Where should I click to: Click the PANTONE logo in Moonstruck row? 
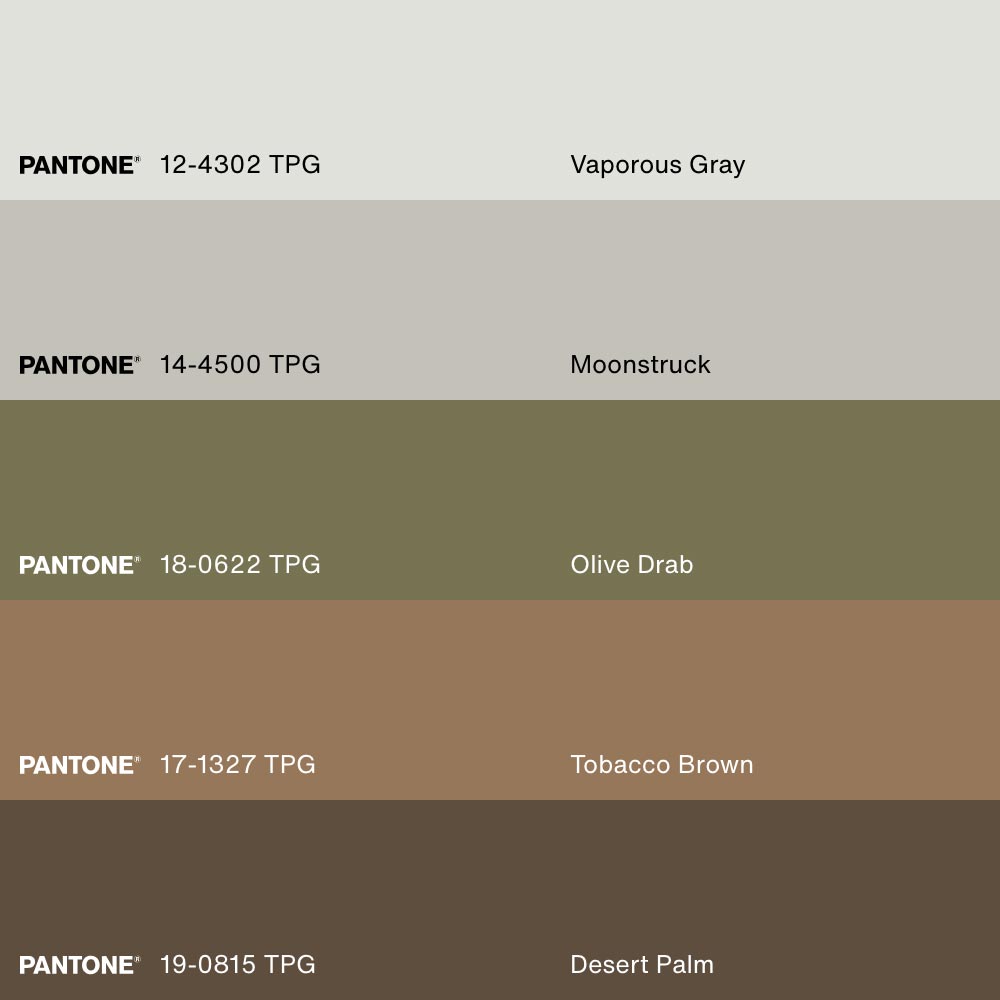click(79, 365)
